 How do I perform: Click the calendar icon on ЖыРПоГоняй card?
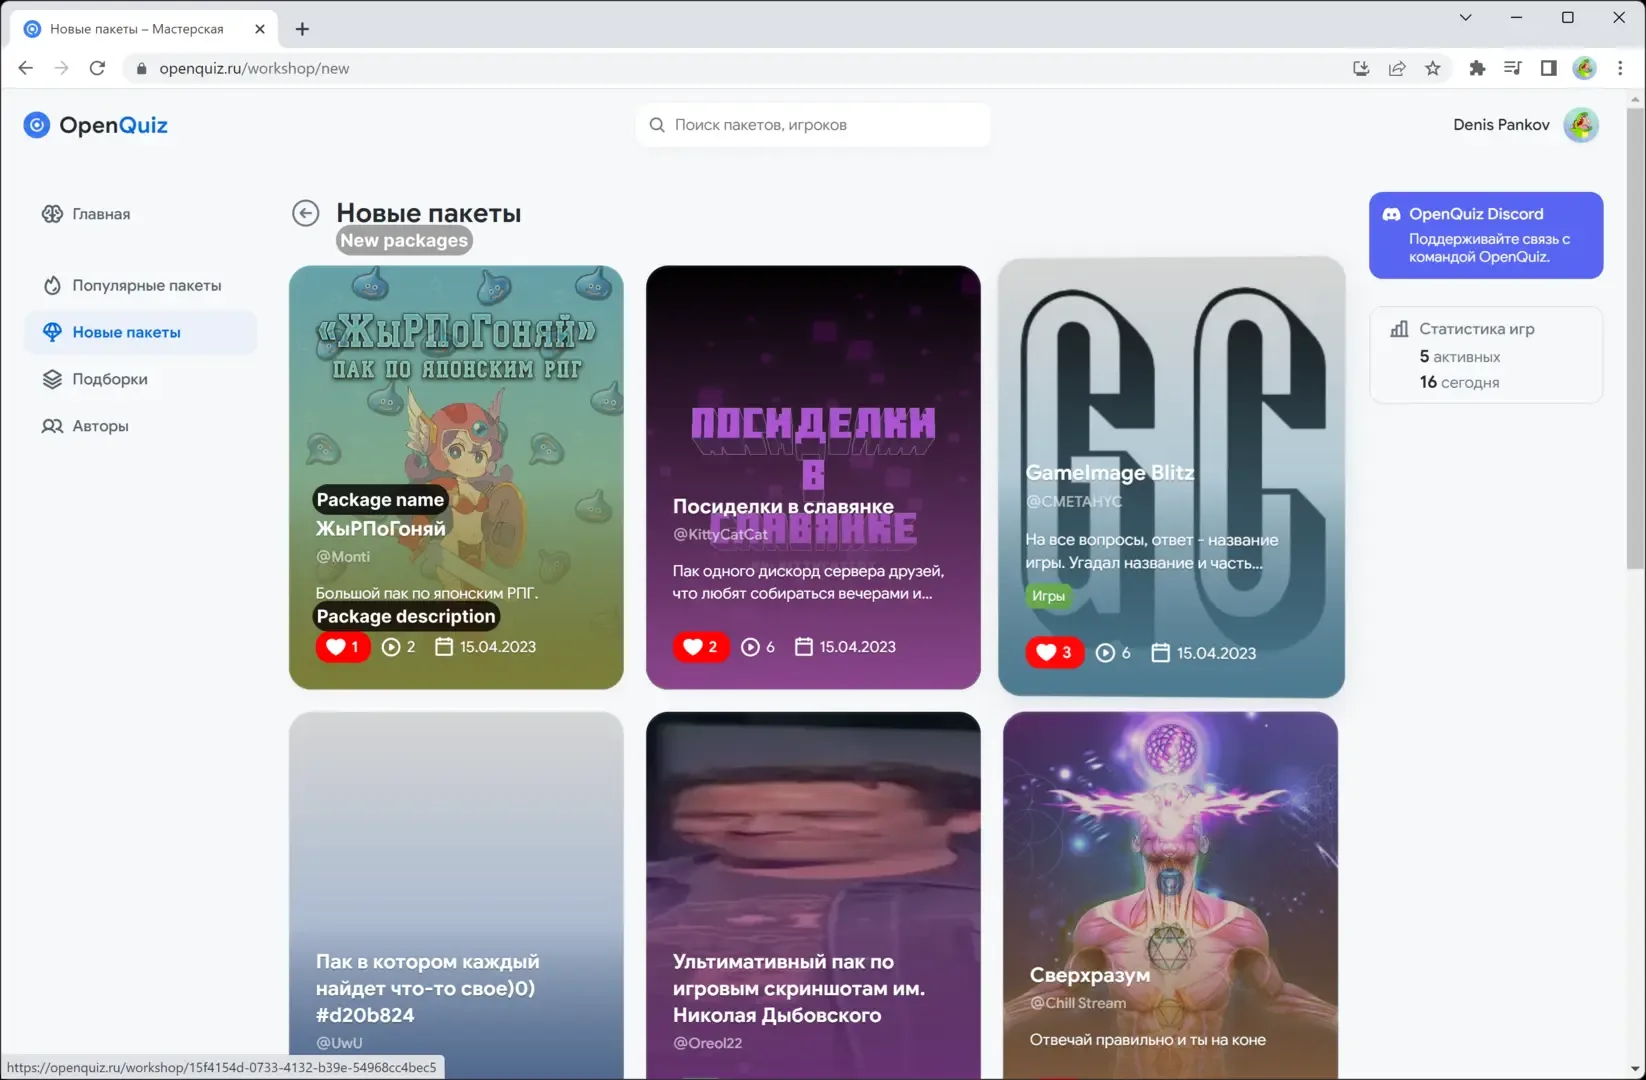pyautogui.click(x=444, y=647)
